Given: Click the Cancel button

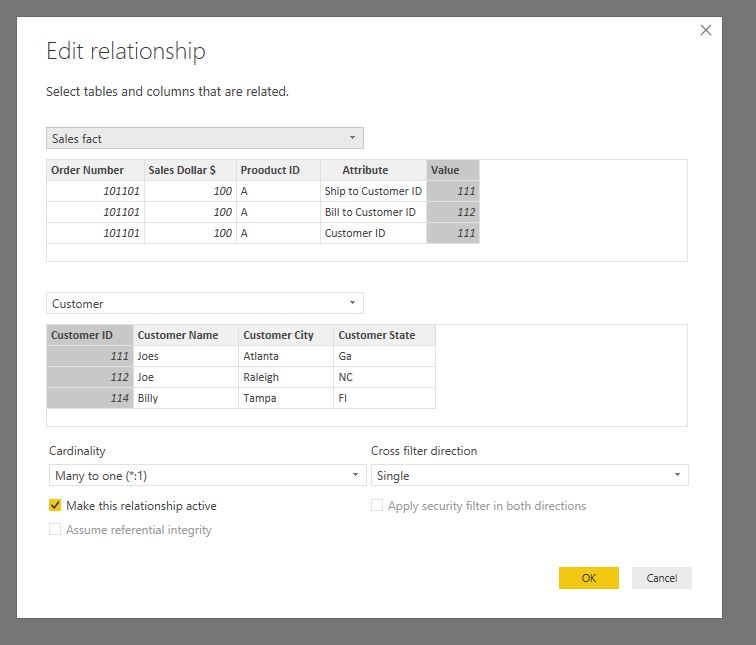Looking at the screenshot, I should click(x=662, y=578).
